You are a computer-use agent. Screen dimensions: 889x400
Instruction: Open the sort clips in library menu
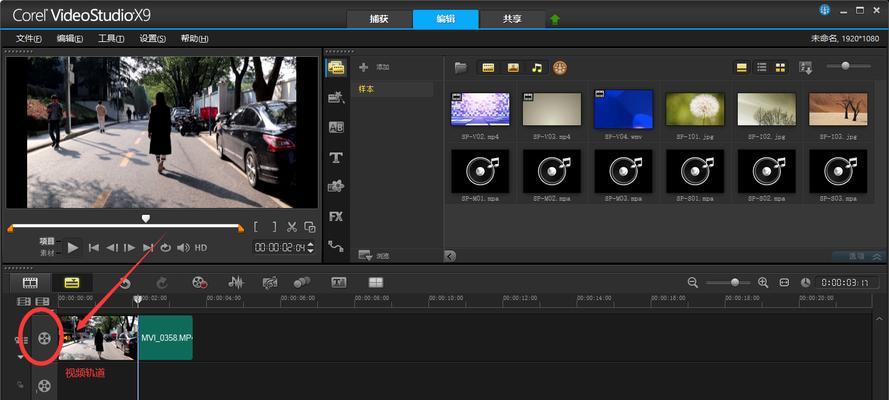[x=806, y=67]
